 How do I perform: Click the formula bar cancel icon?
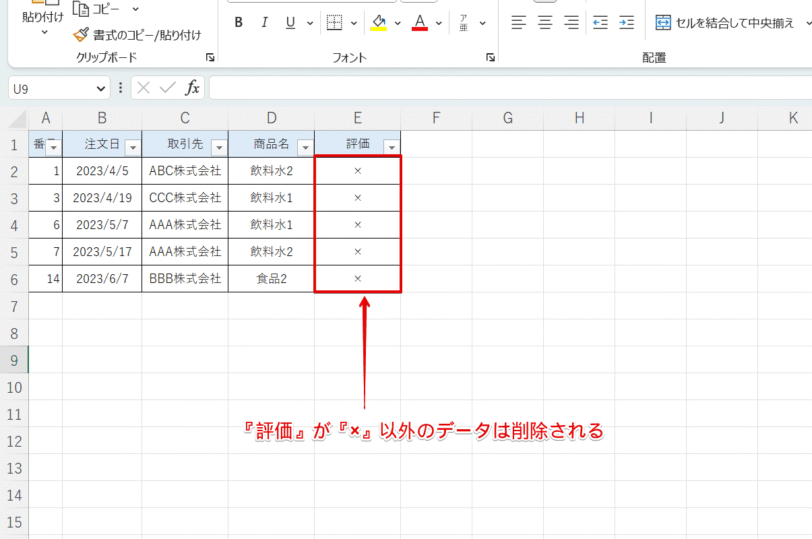tap(143, 89)
